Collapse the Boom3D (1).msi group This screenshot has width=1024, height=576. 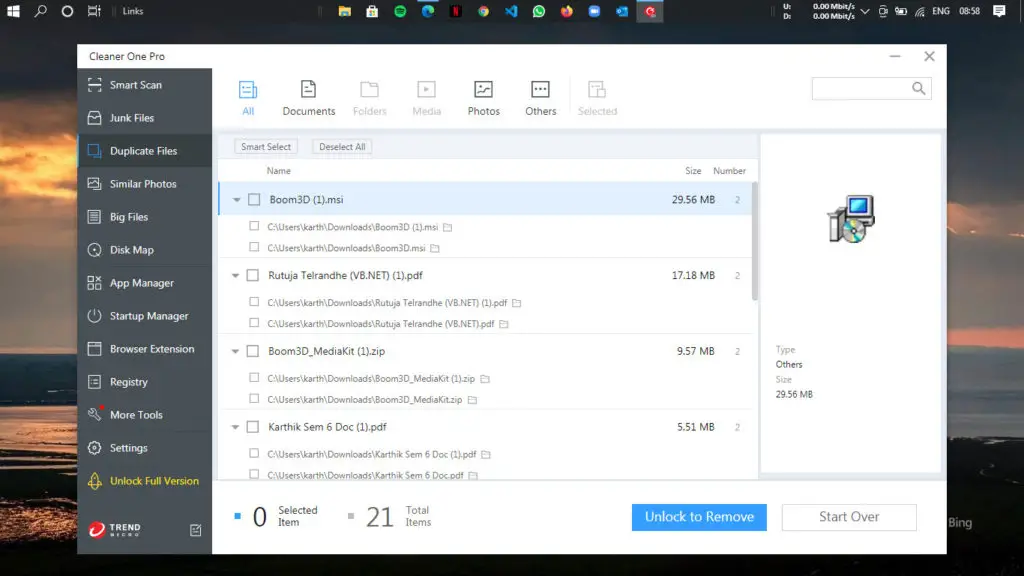[236, 200]
